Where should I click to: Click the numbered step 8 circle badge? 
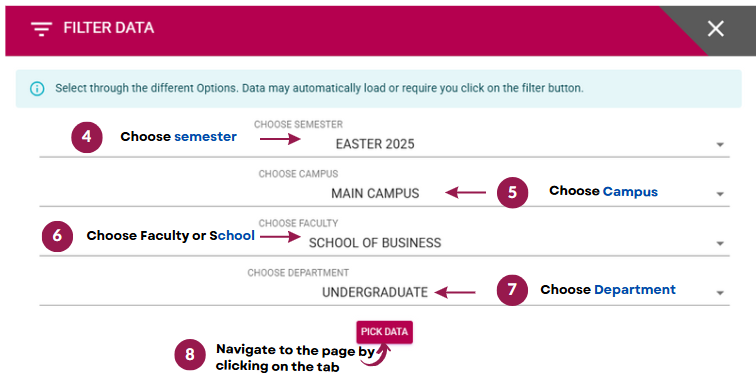click(190, 355)
